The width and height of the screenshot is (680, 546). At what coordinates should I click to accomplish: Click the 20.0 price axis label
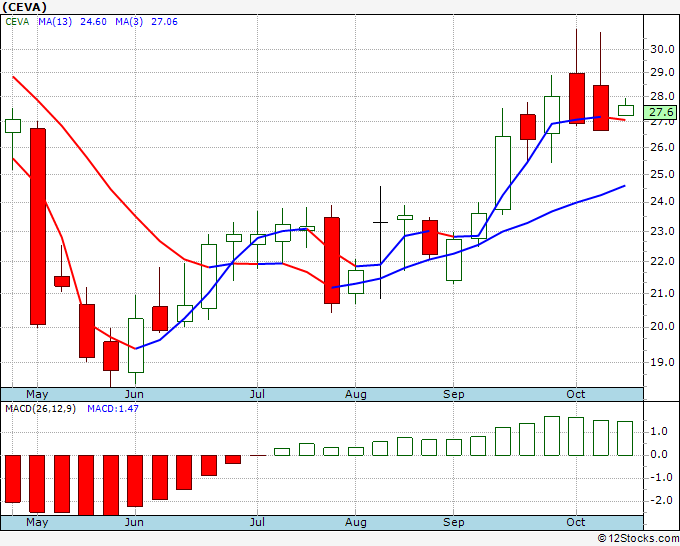tap(662, 327)
